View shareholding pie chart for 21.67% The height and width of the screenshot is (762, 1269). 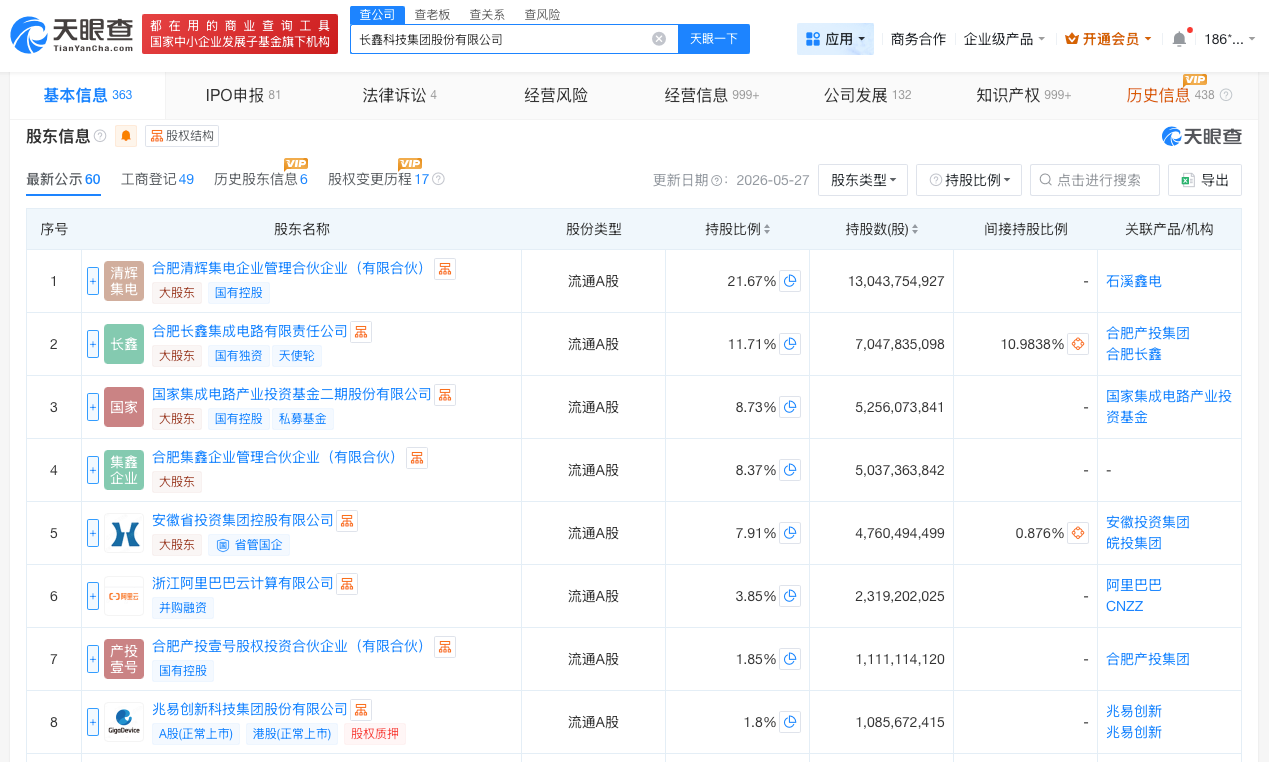[791, 281]
